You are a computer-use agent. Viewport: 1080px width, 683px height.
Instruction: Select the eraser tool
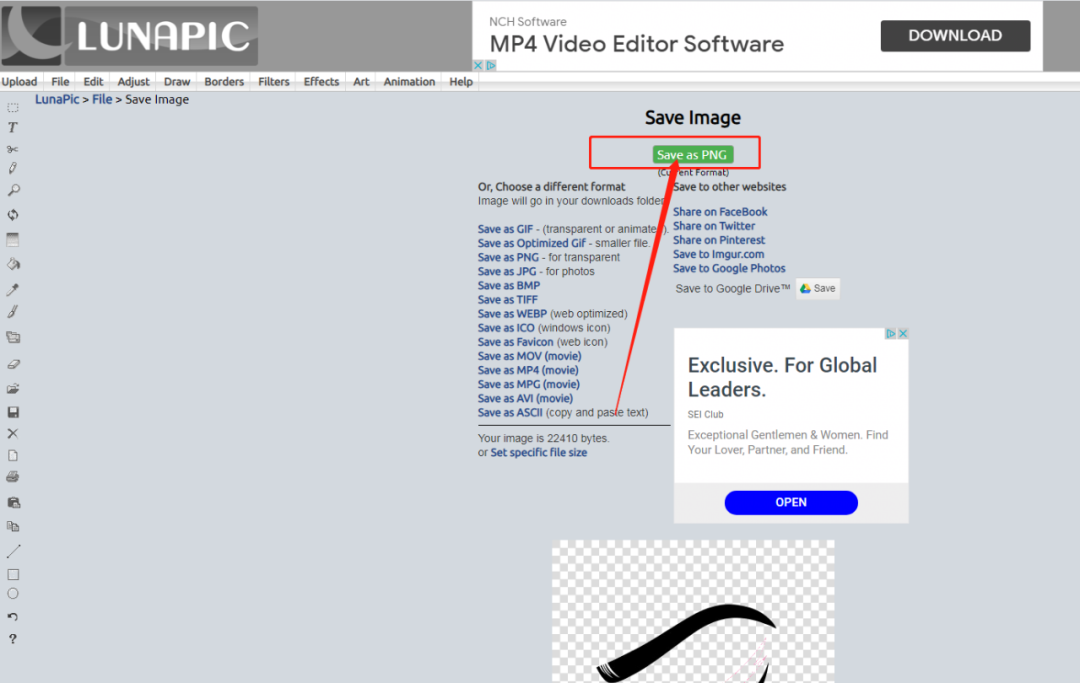click(12, 364)
